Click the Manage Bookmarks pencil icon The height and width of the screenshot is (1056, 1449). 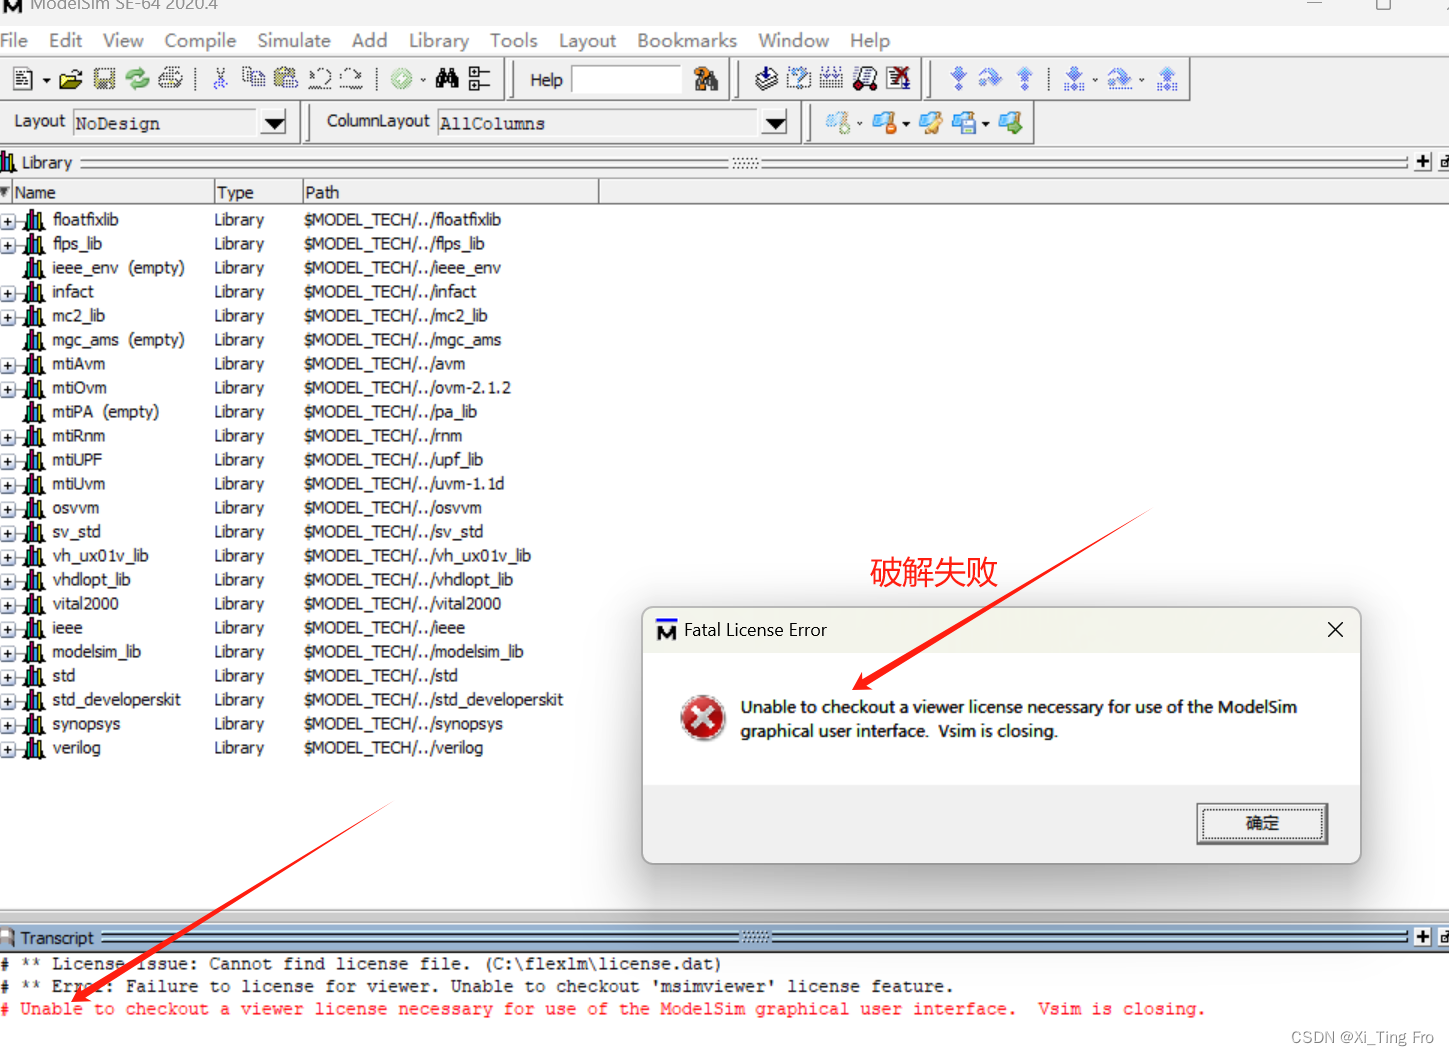(931, 123)
